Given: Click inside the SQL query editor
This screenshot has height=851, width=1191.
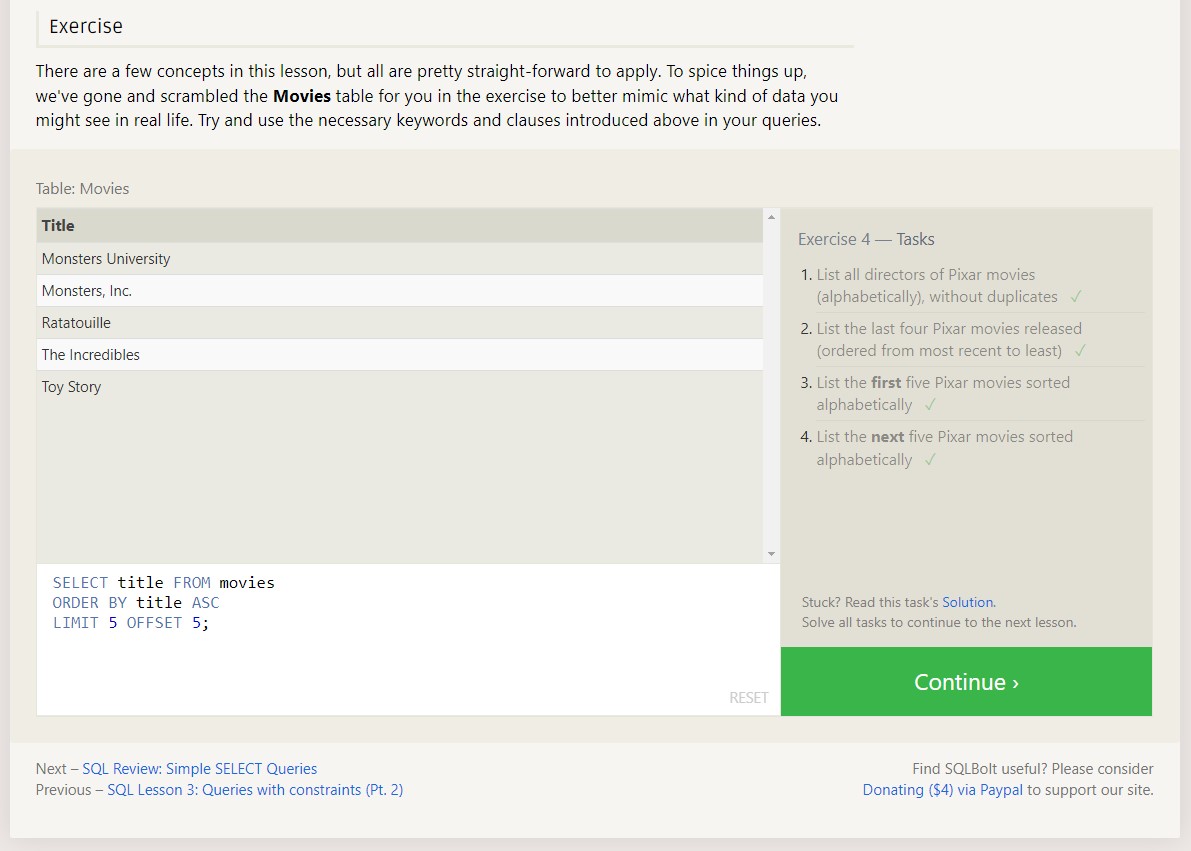Looking at the screenshot, I should pyautogui.click(x=409, y=639).
